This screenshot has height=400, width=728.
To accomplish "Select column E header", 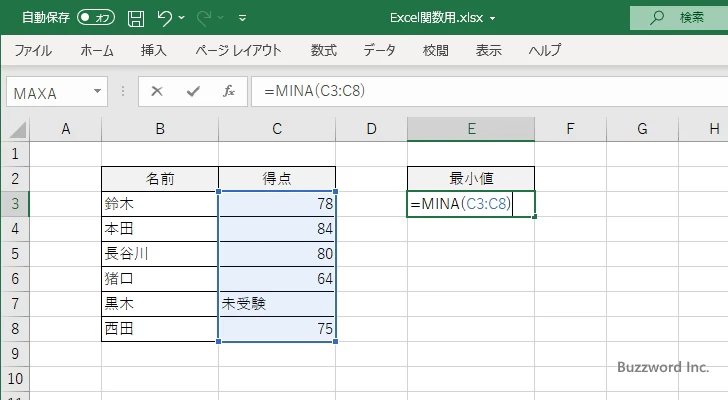I will [471, 129].
